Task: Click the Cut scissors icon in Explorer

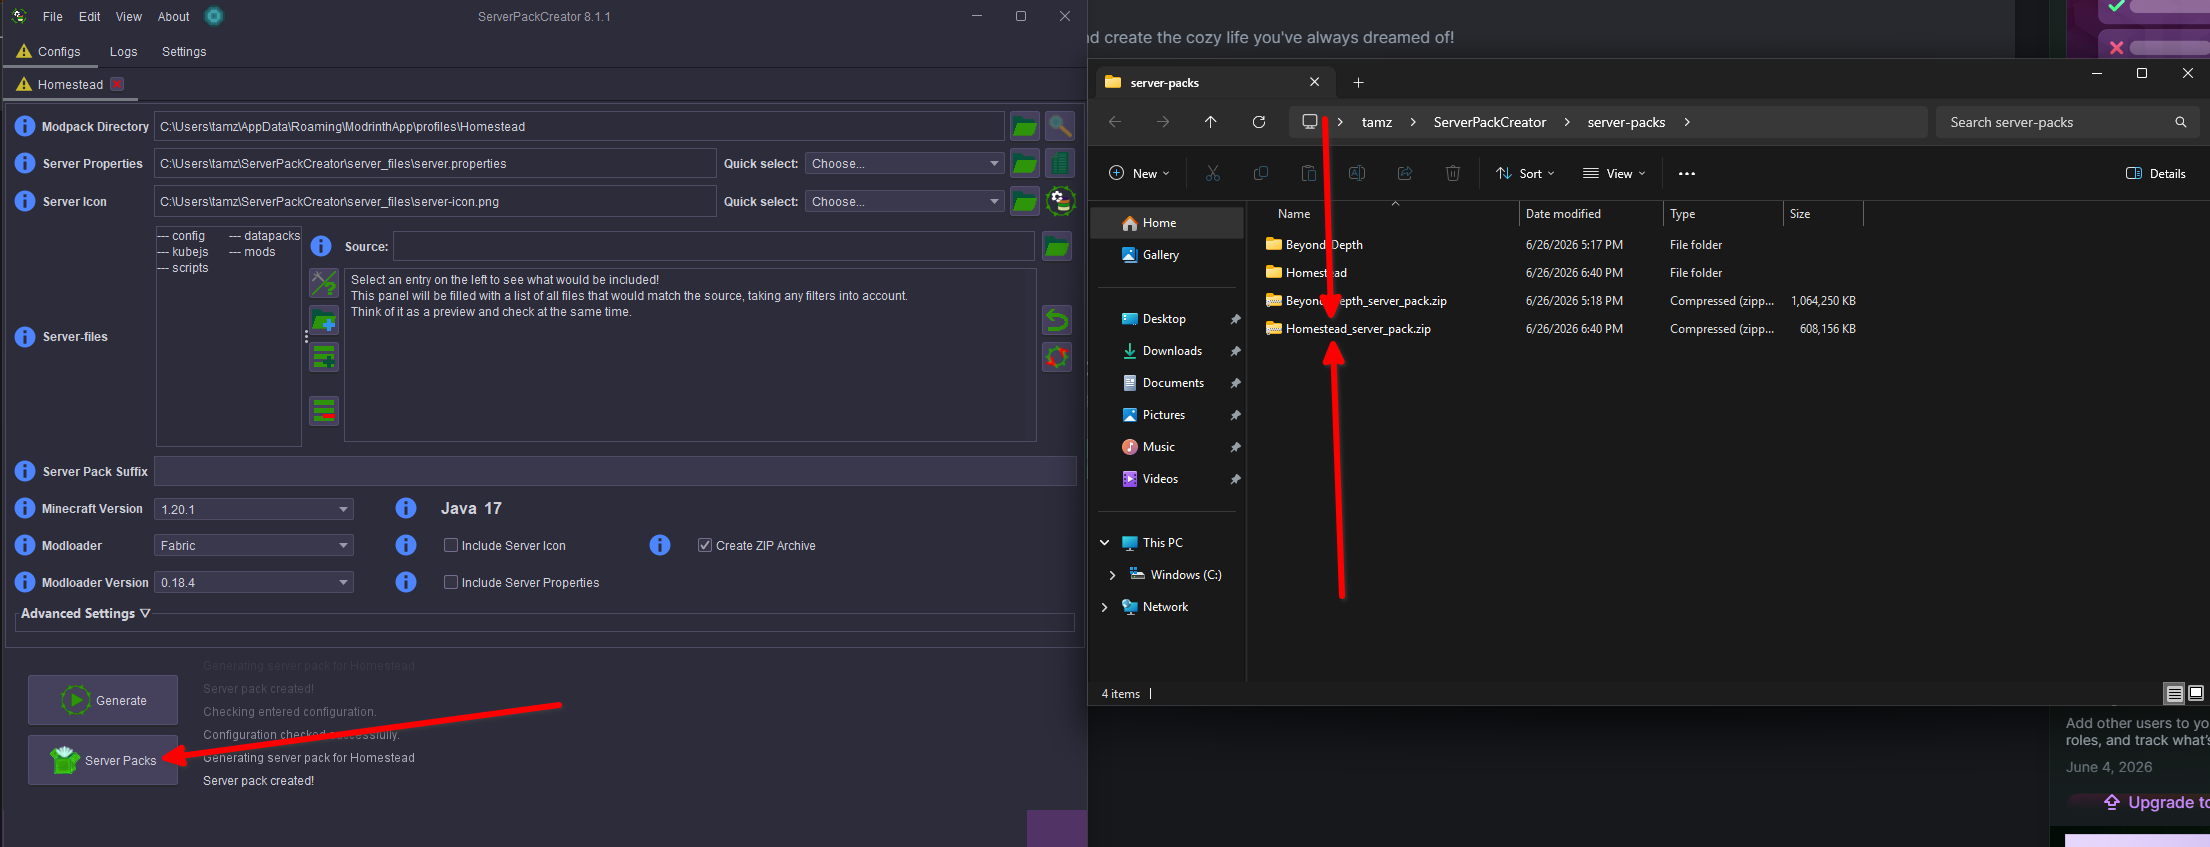Action: [1213, 173]
